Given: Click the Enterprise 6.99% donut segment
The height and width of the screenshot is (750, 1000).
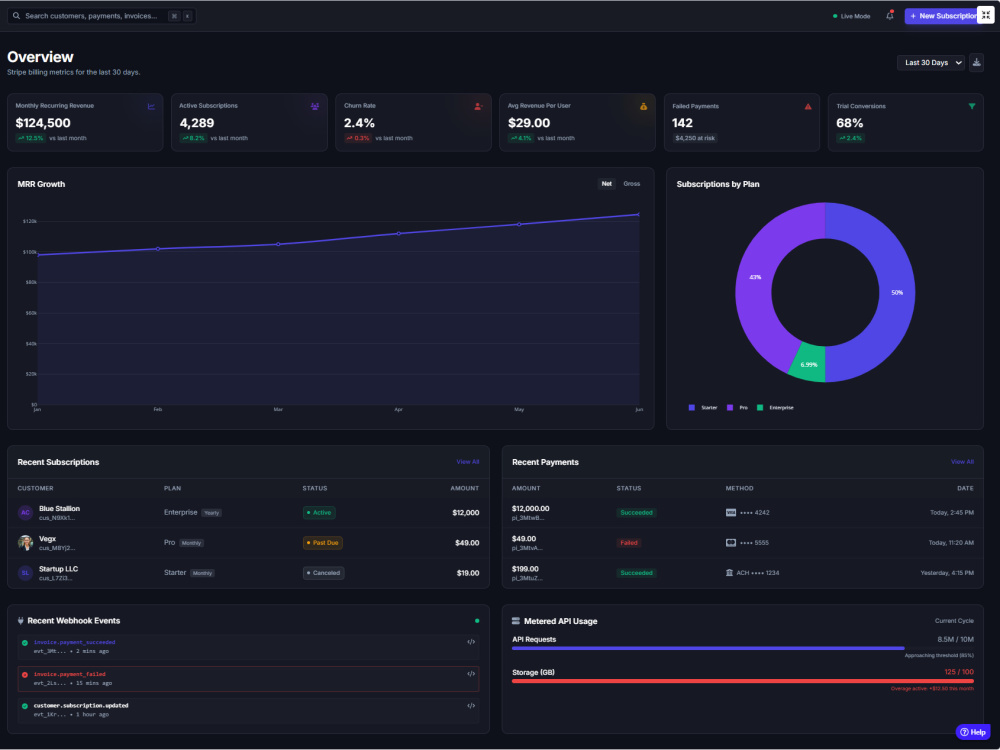Looking at the screenshot, I should pos(808,364).
